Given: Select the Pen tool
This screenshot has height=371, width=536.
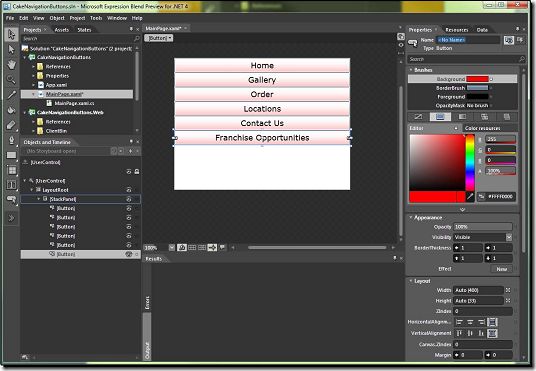Looking at the screenshot, I should tap(11, 140).
